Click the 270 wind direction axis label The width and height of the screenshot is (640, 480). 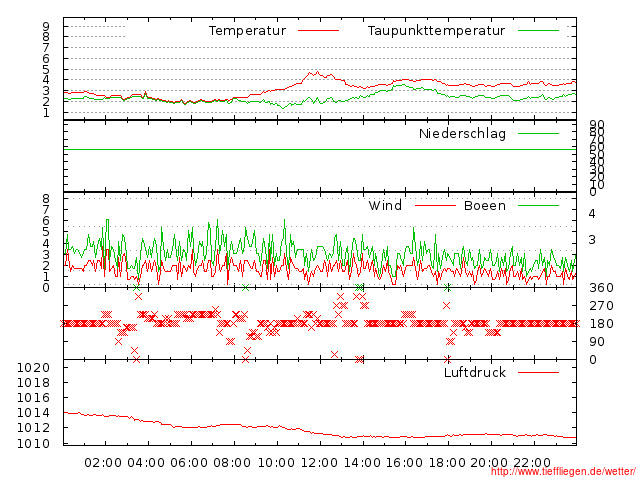602,306
